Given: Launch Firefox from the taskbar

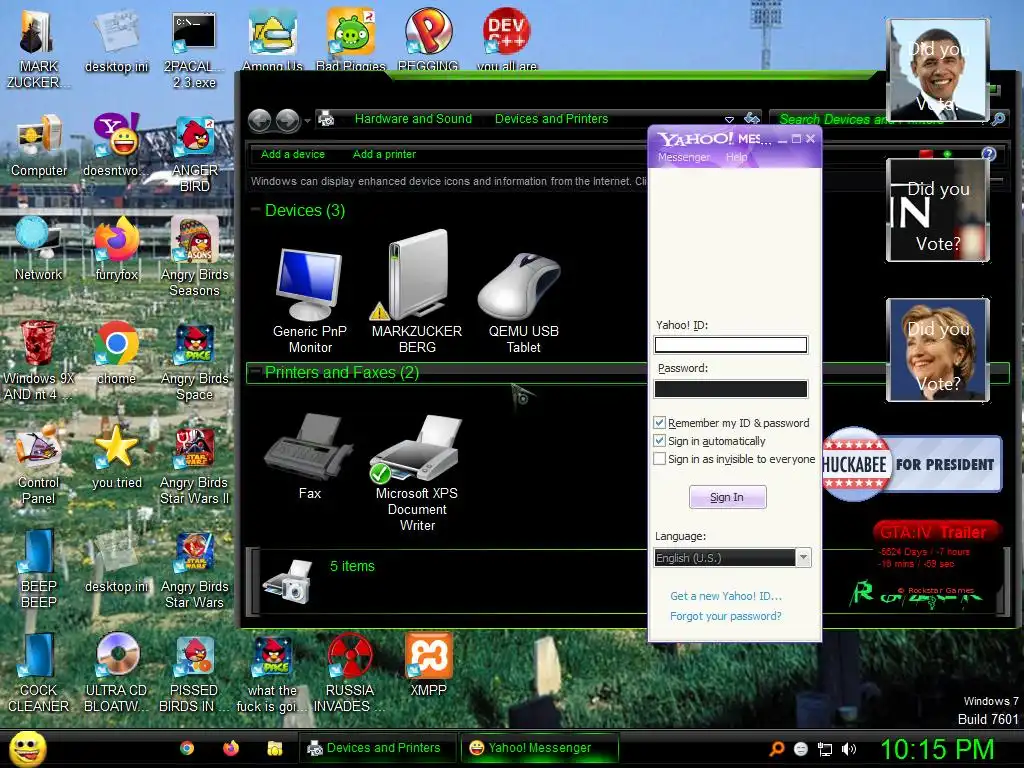Looking at the screenshot, I should (231, 748).
